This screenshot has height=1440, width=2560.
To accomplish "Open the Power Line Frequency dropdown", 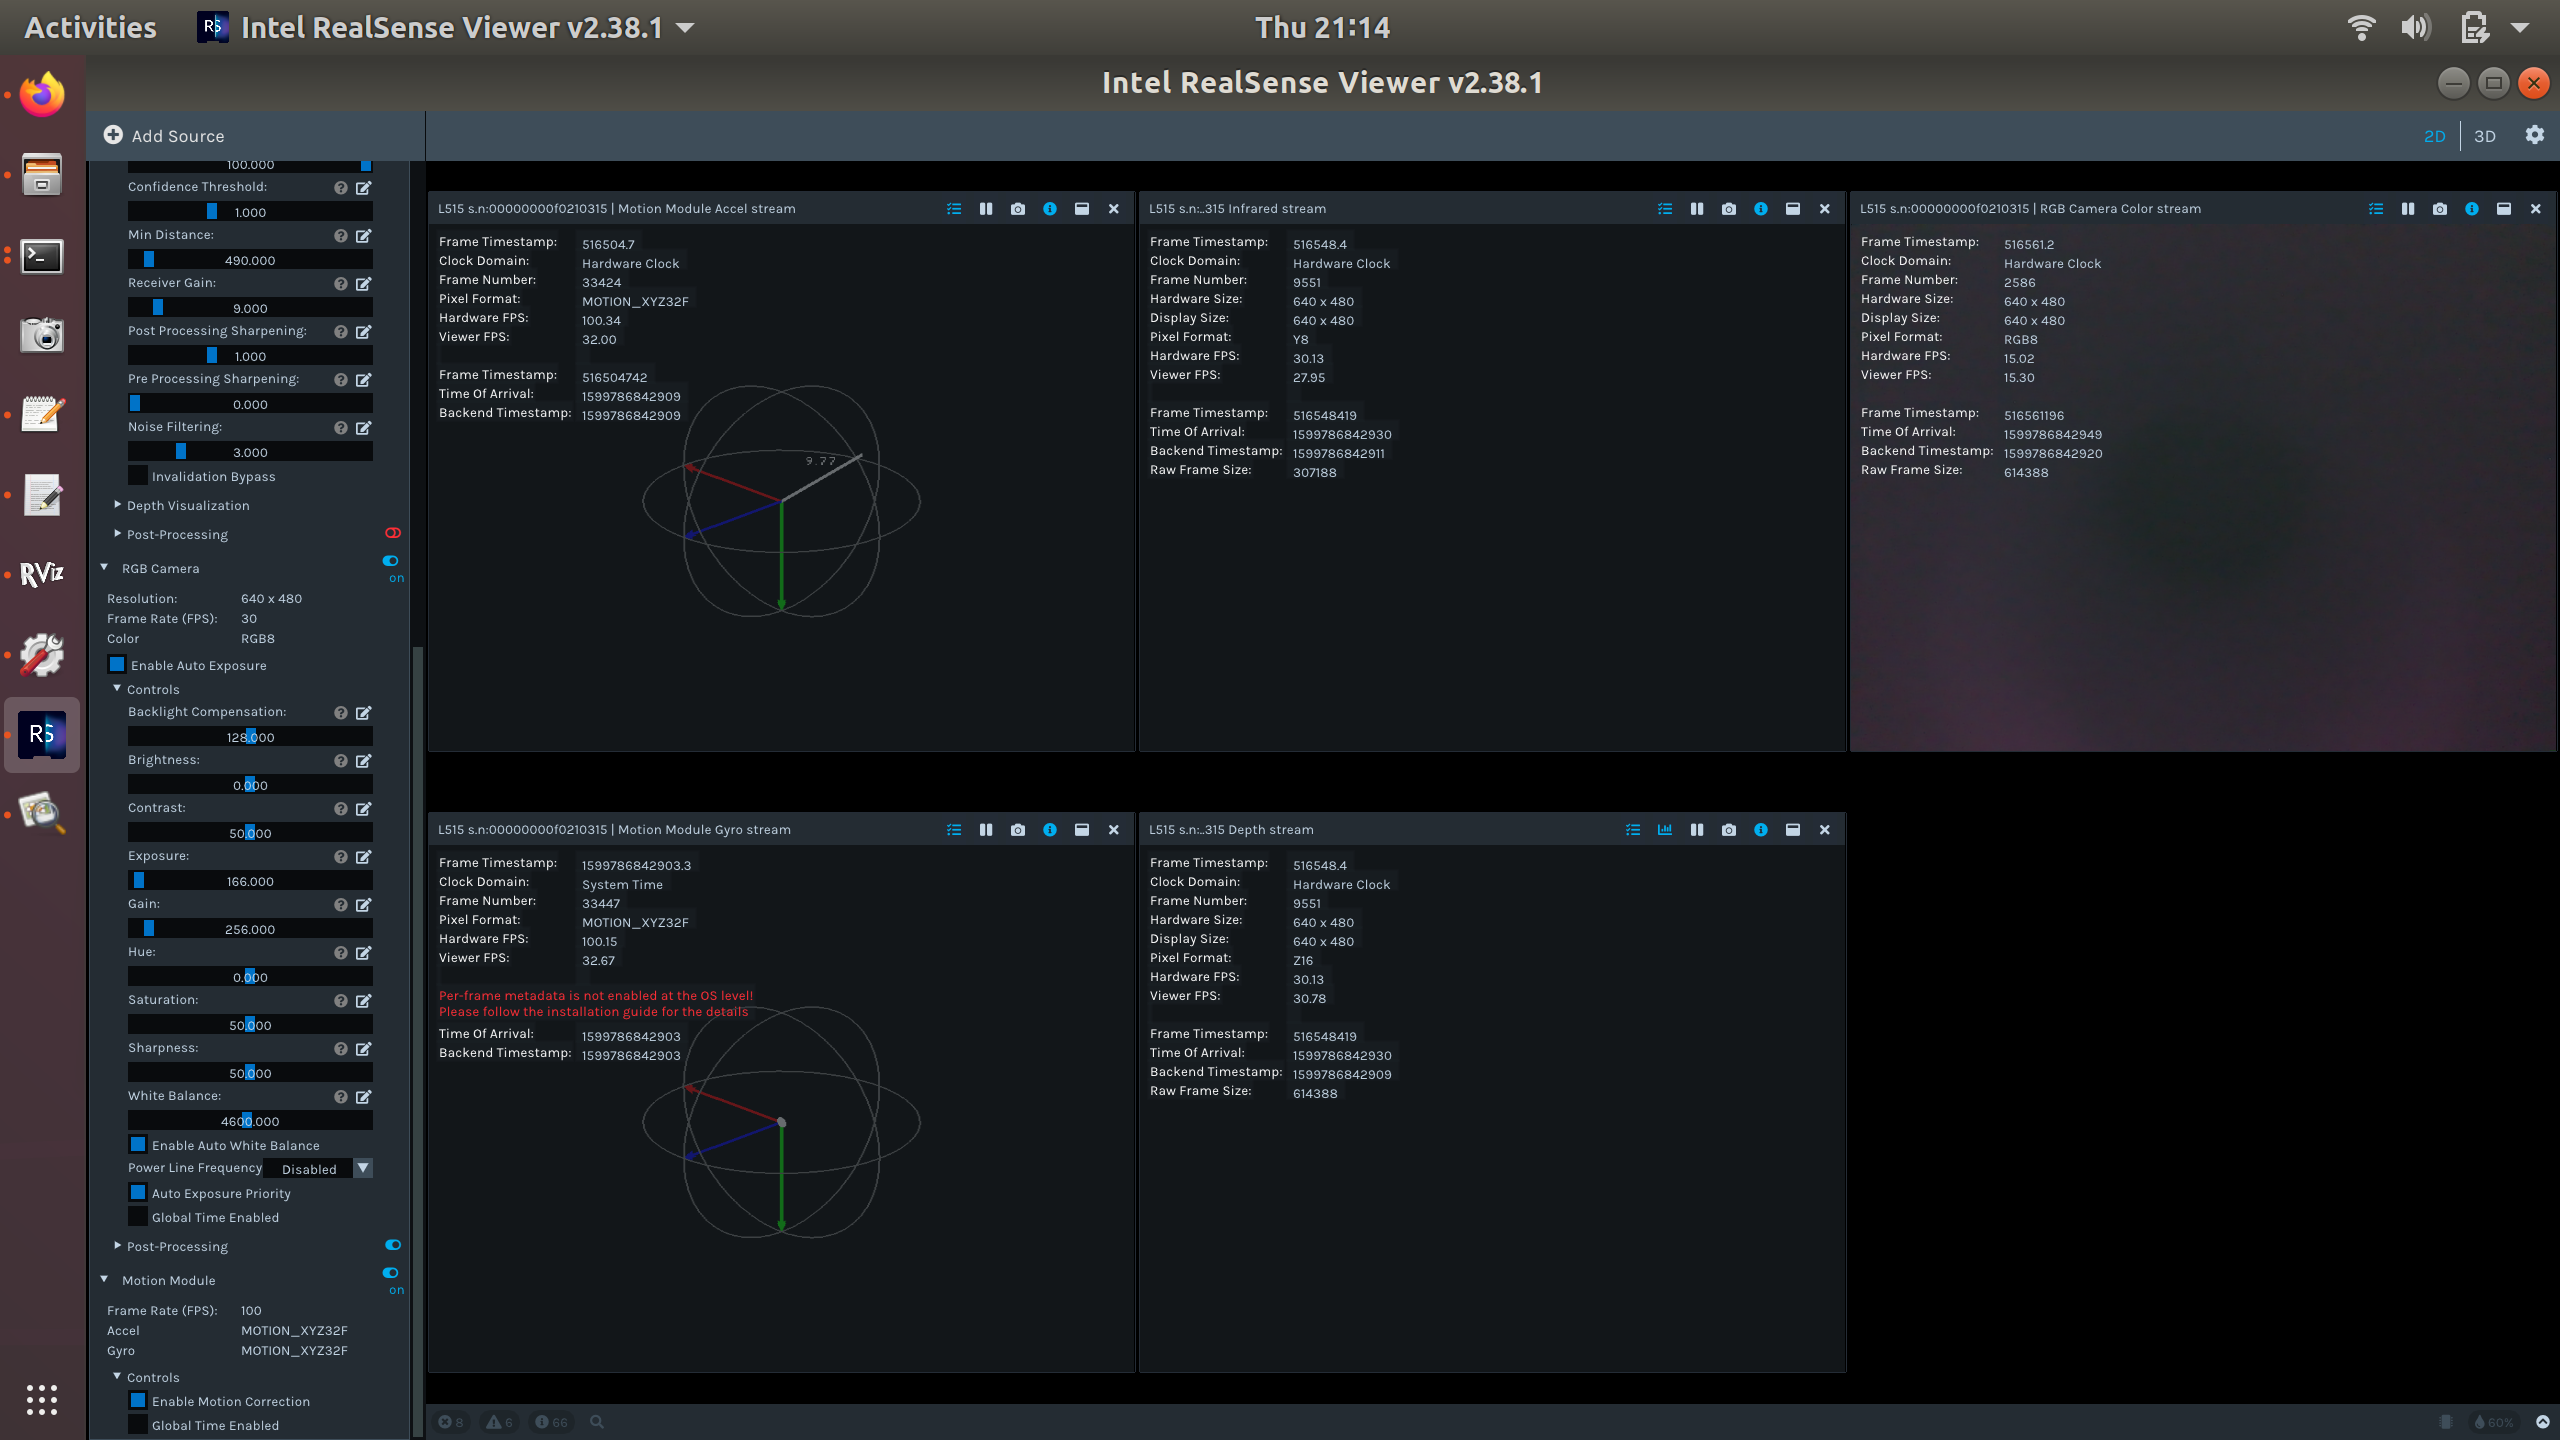I will click(x=363, y=1168).
